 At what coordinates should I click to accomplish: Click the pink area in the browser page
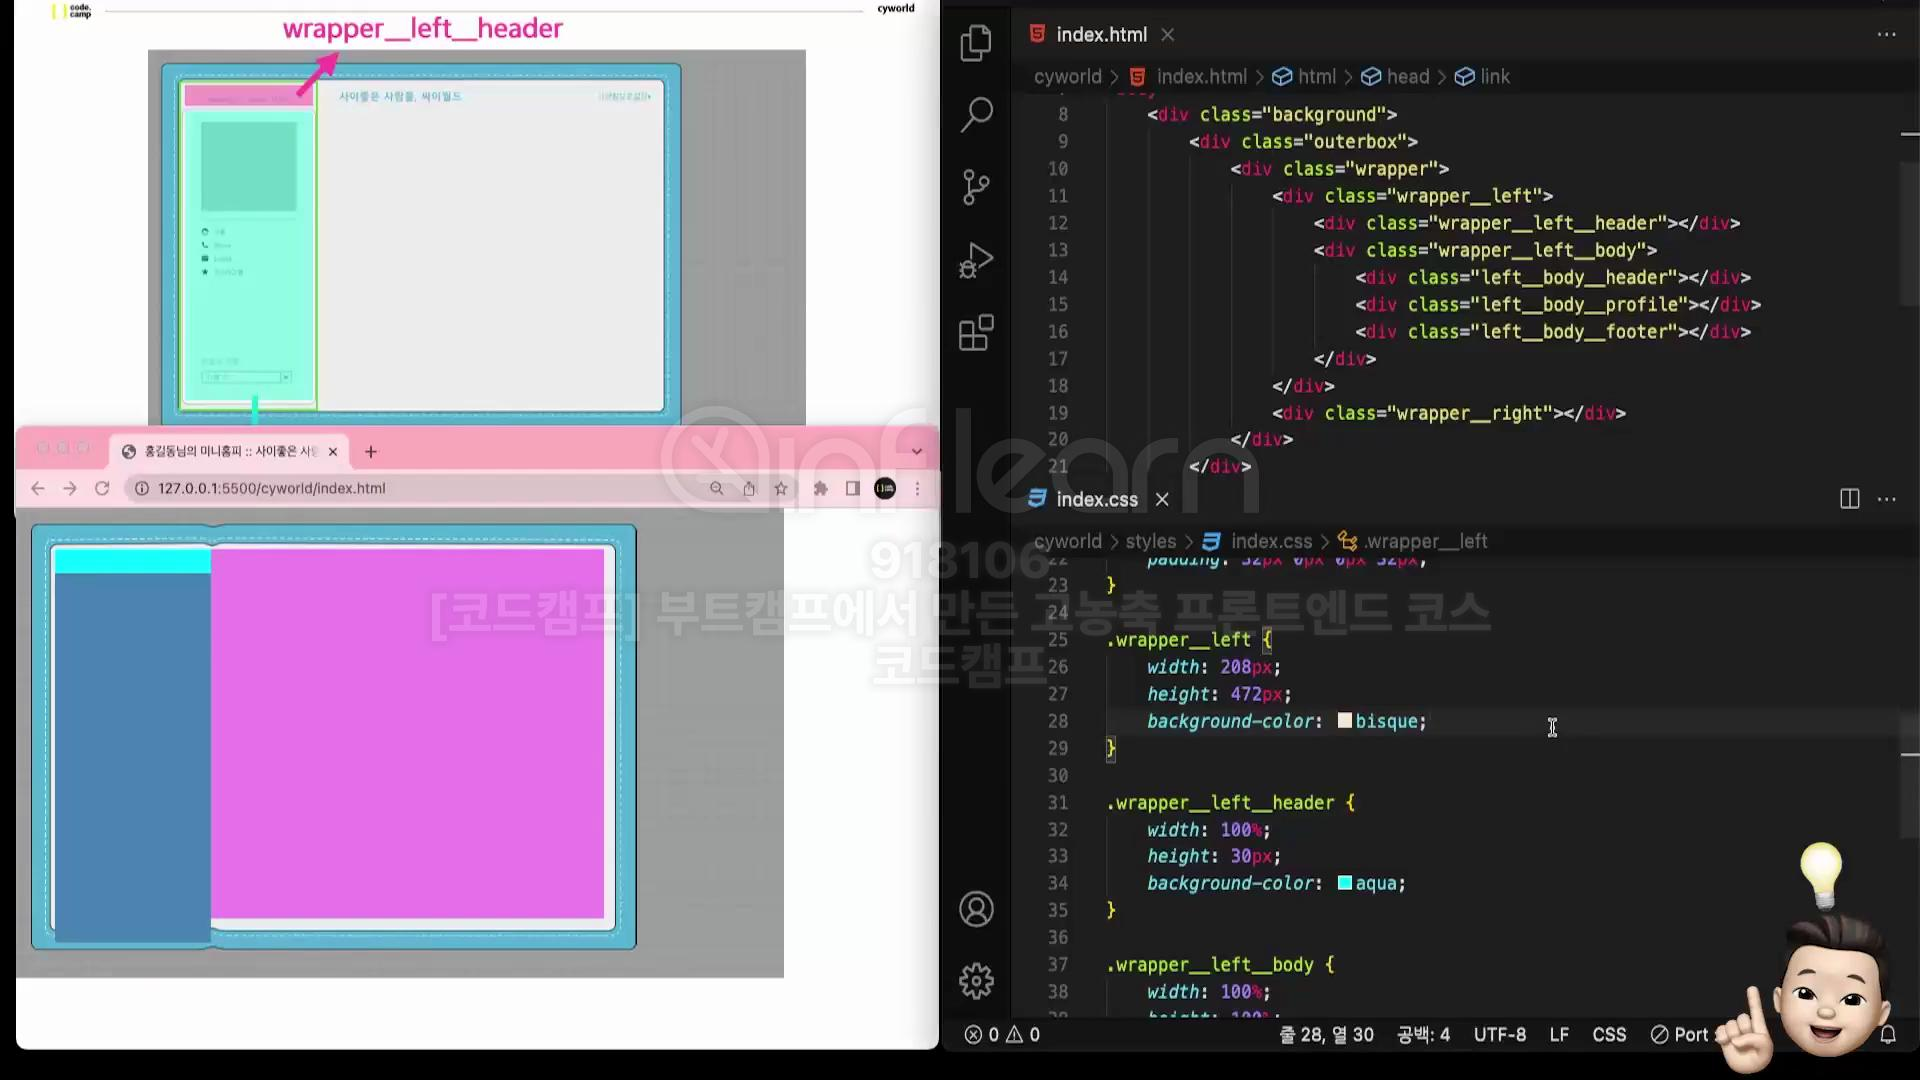(407, 733)
